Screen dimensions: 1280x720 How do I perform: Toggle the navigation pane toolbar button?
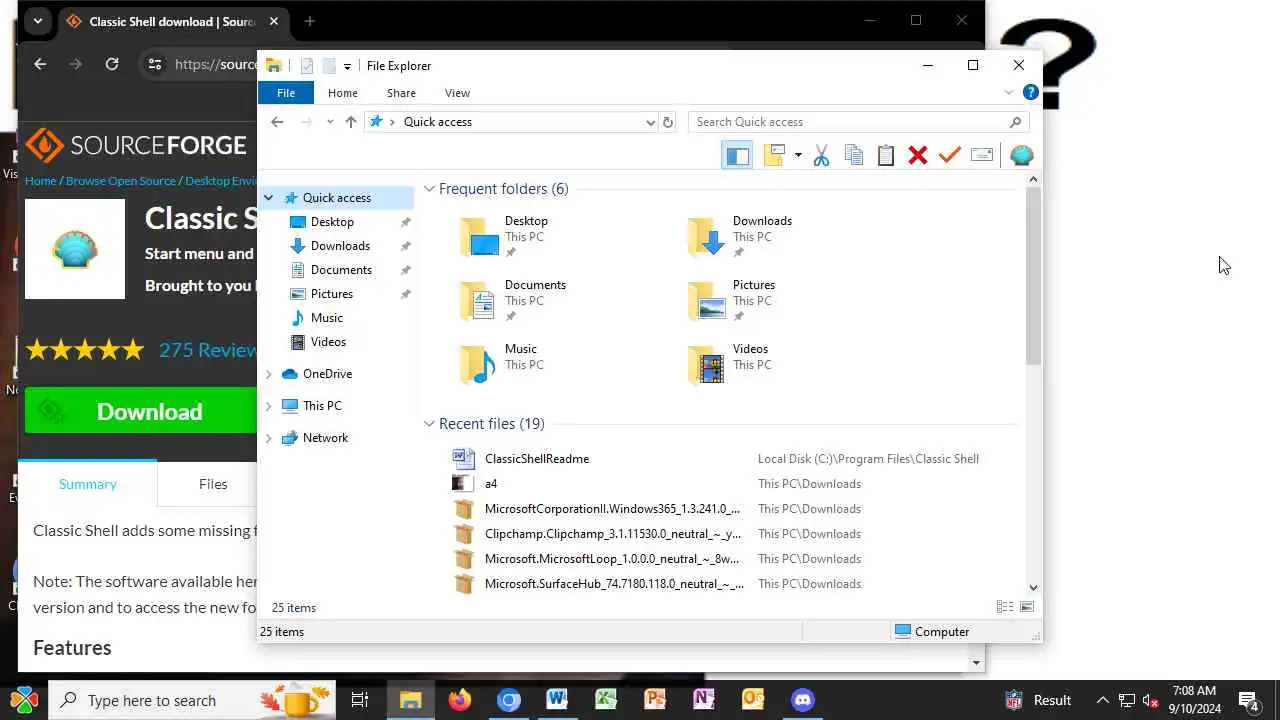(x=737, y=155)
